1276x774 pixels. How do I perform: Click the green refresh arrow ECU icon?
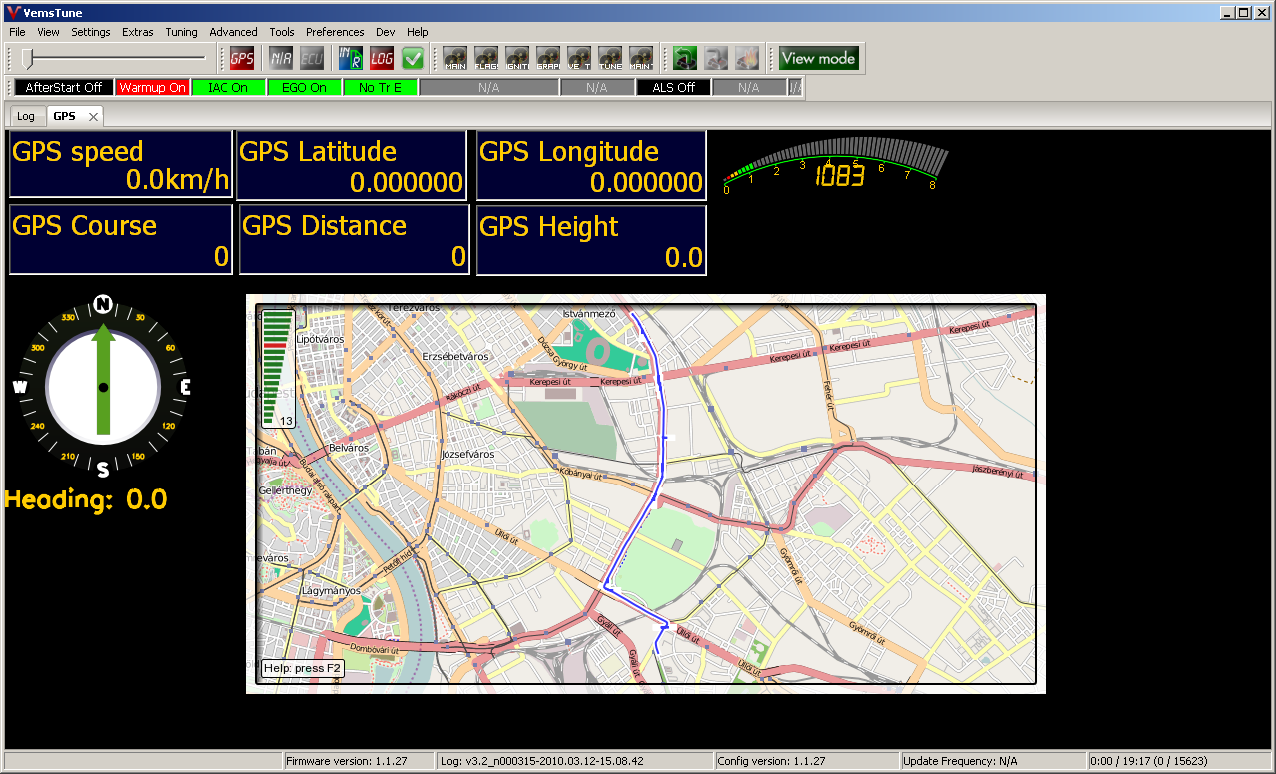[x=685, y=58]
